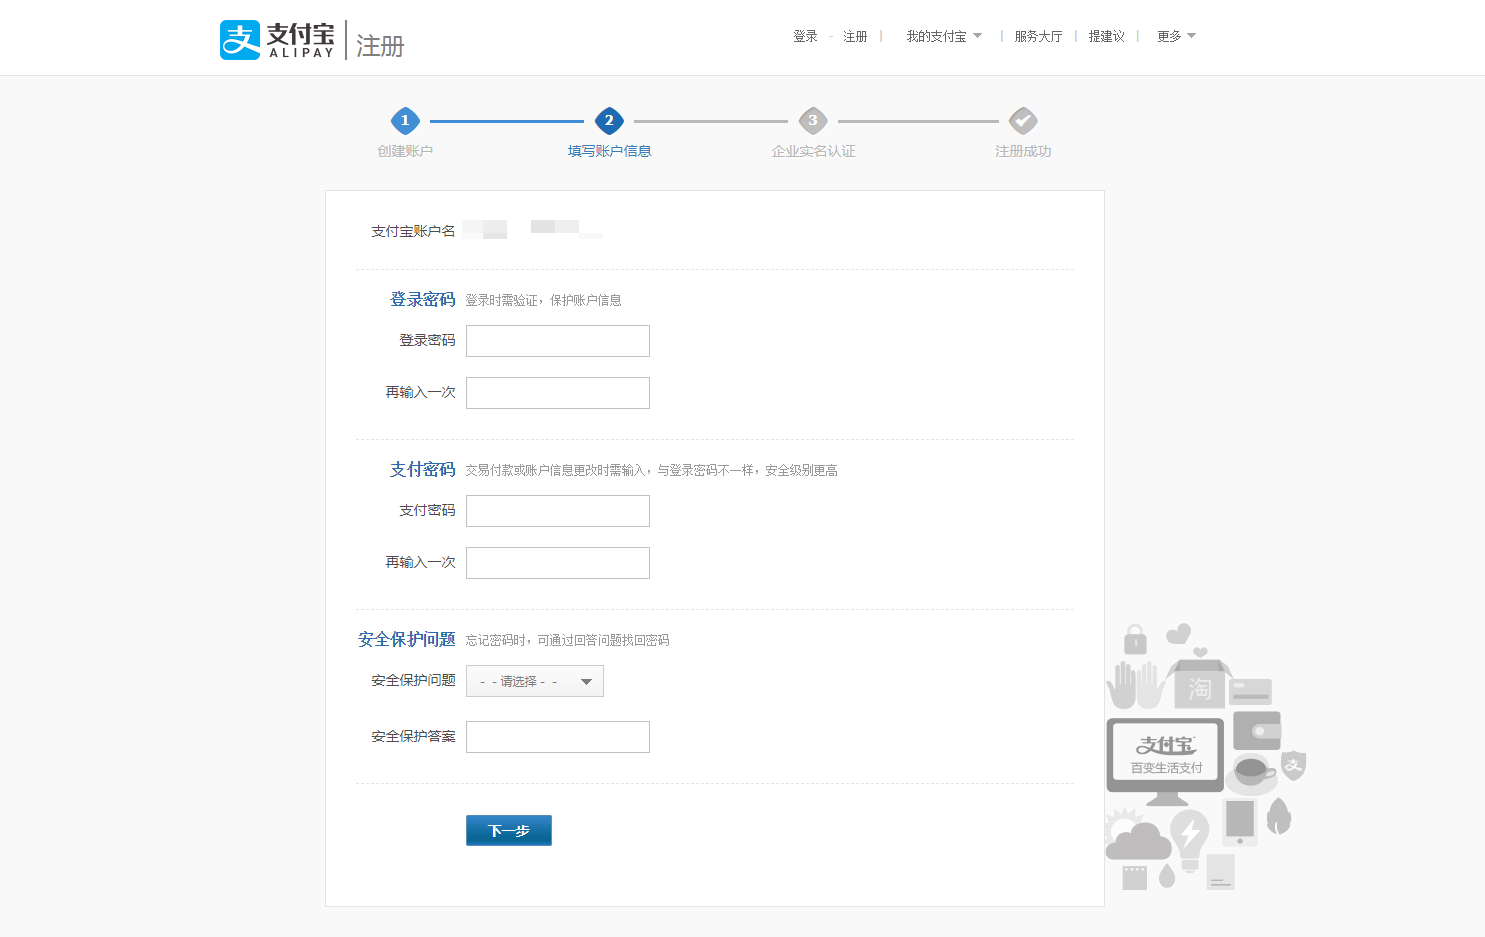Click step 3 diamond icon 企业实名认证
Screen dimensions: 1485x937
(813, 121)
